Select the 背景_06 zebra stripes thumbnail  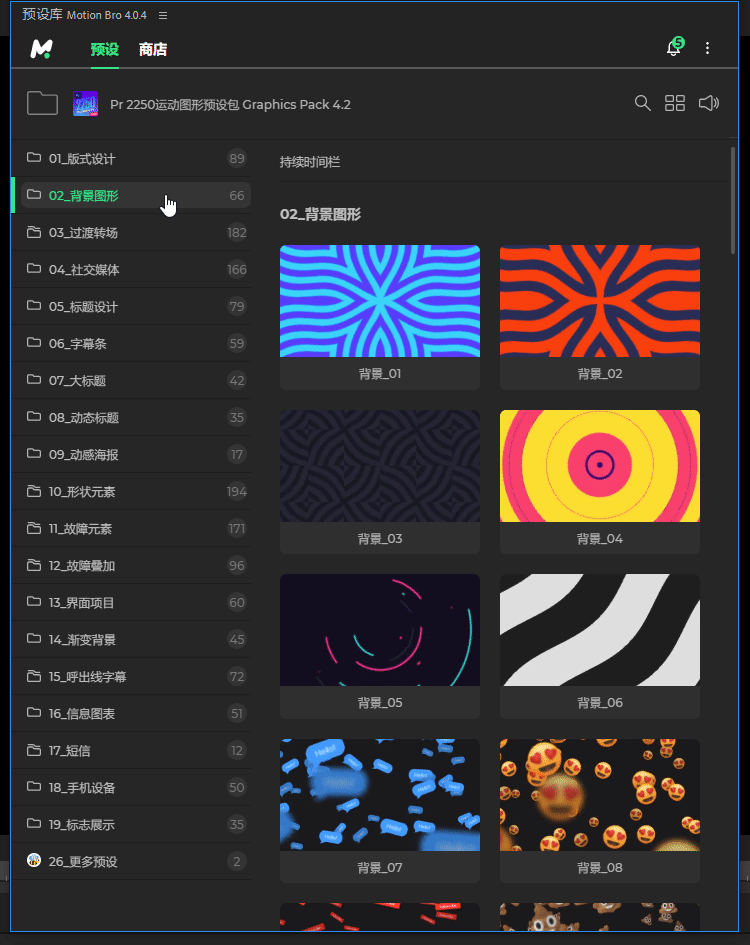click(600, 630)
